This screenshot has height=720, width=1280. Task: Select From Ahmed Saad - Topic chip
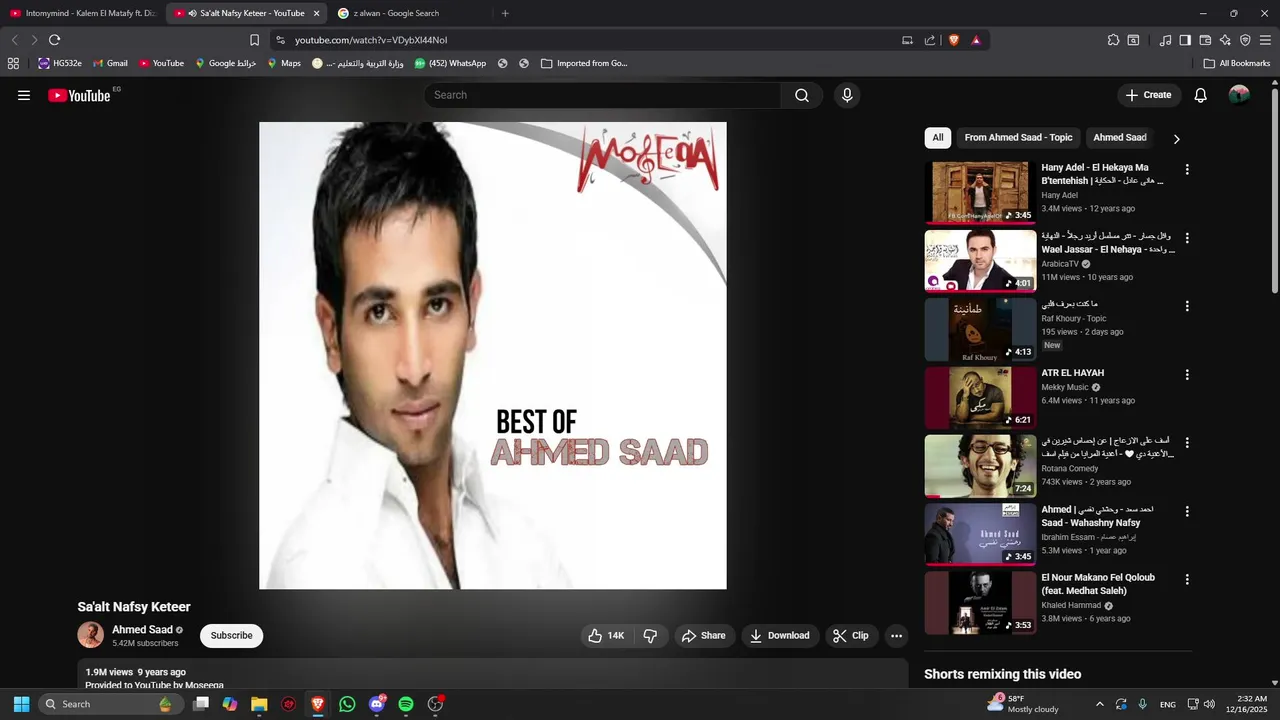coord(1018,138)
